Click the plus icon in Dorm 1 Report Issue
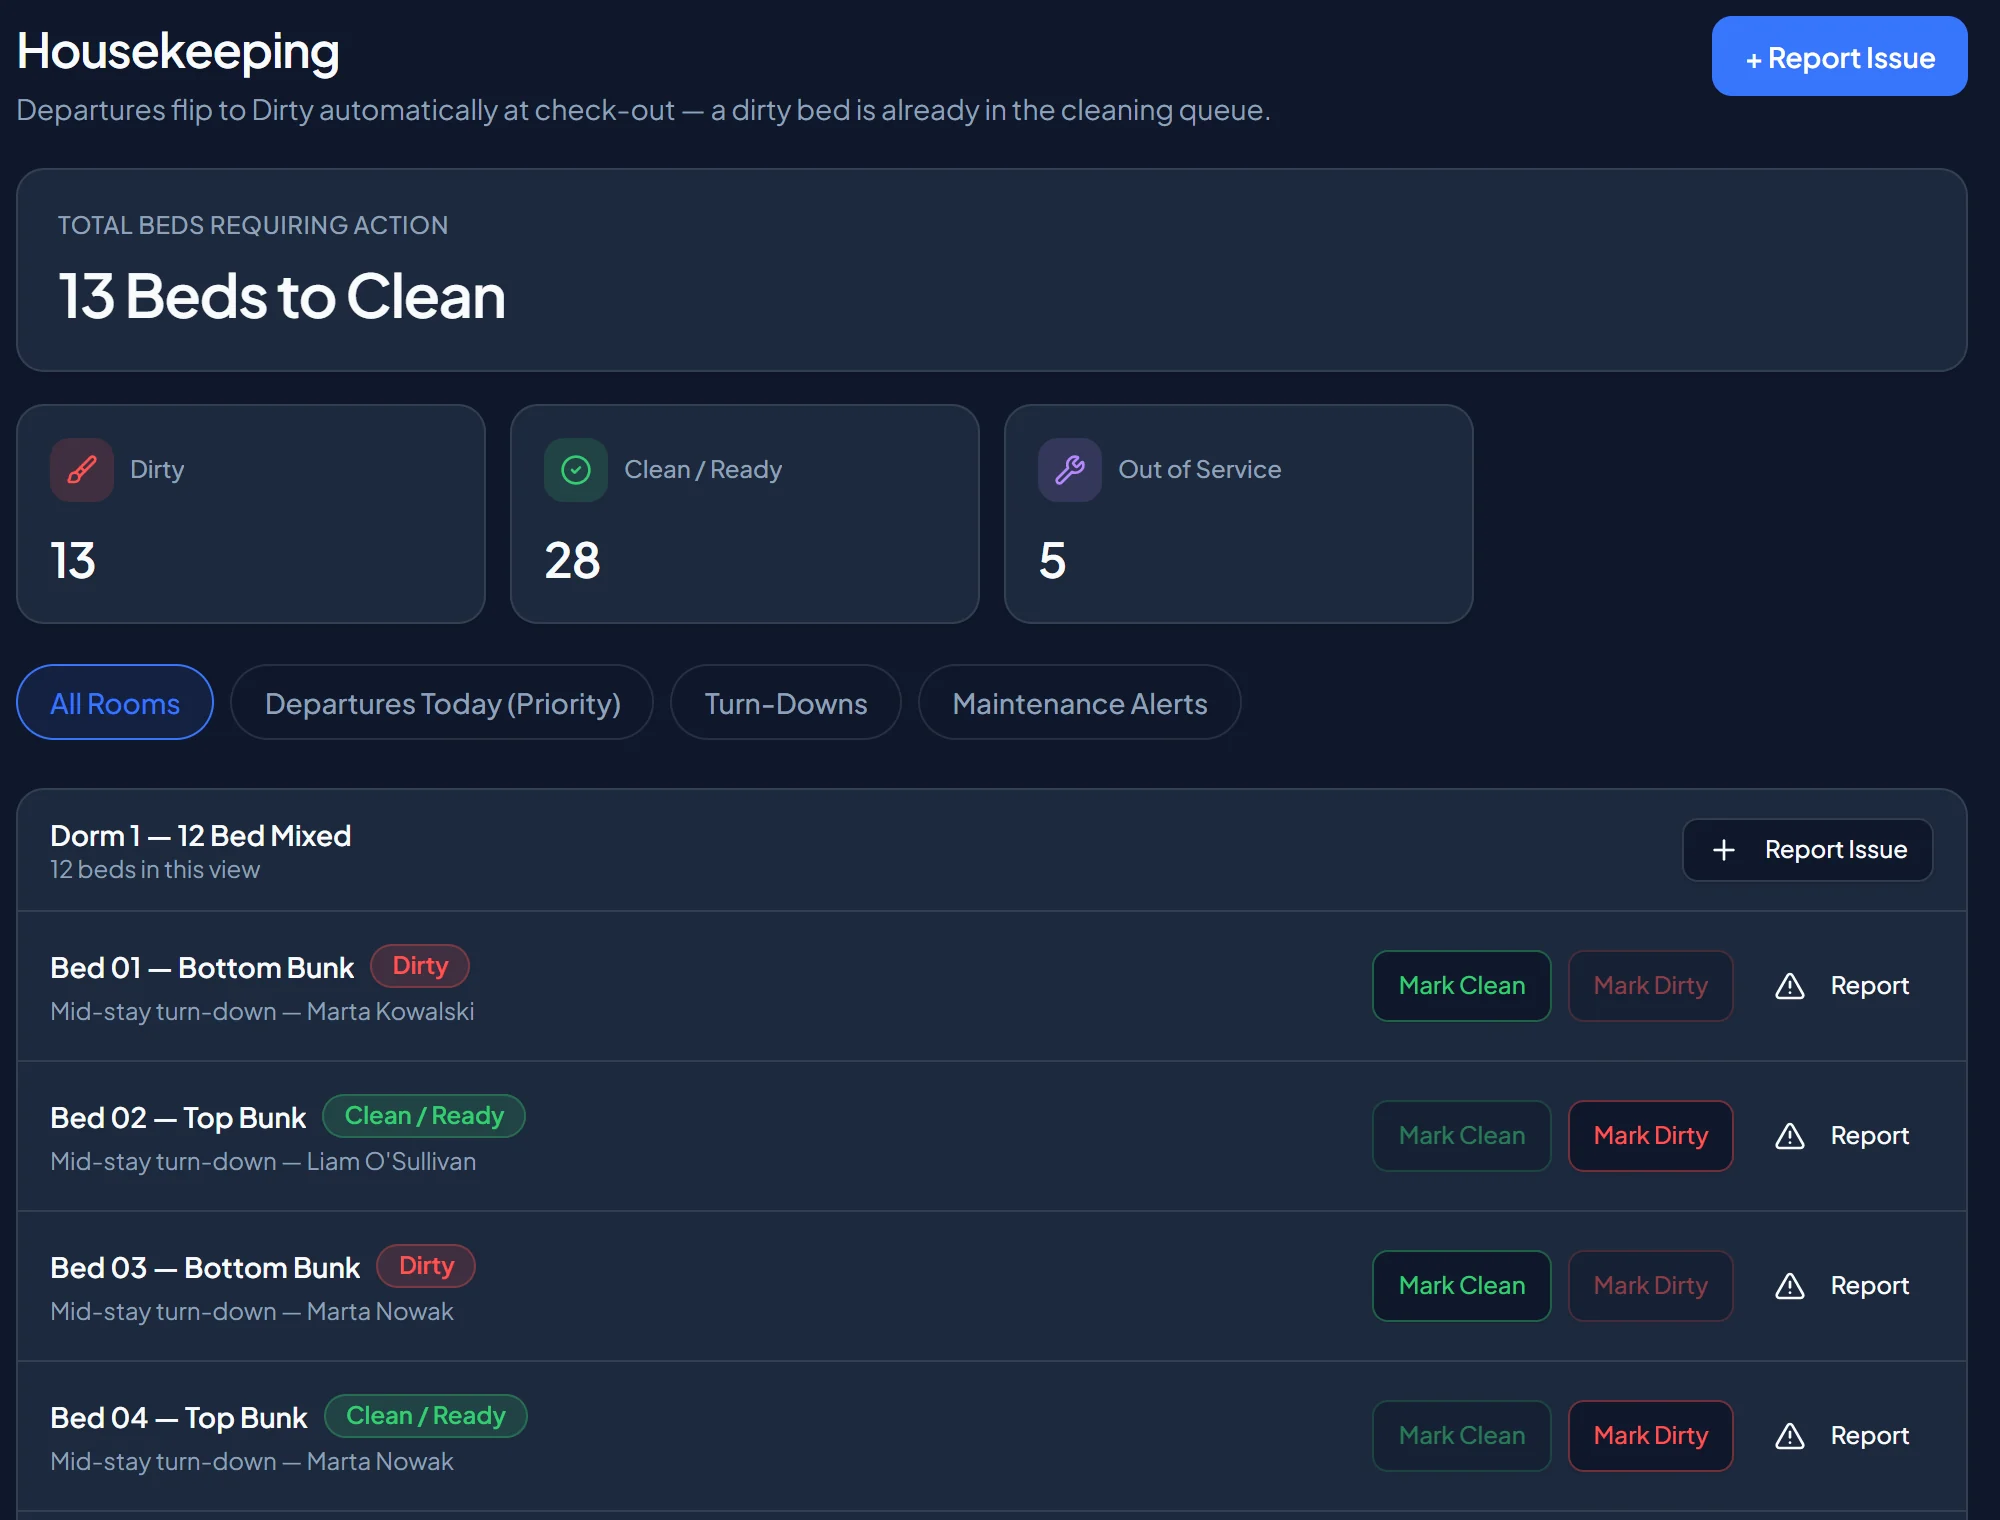Image resolution: width=2000 pixels, height=1520 pixels. click(x=1724, y=850)
